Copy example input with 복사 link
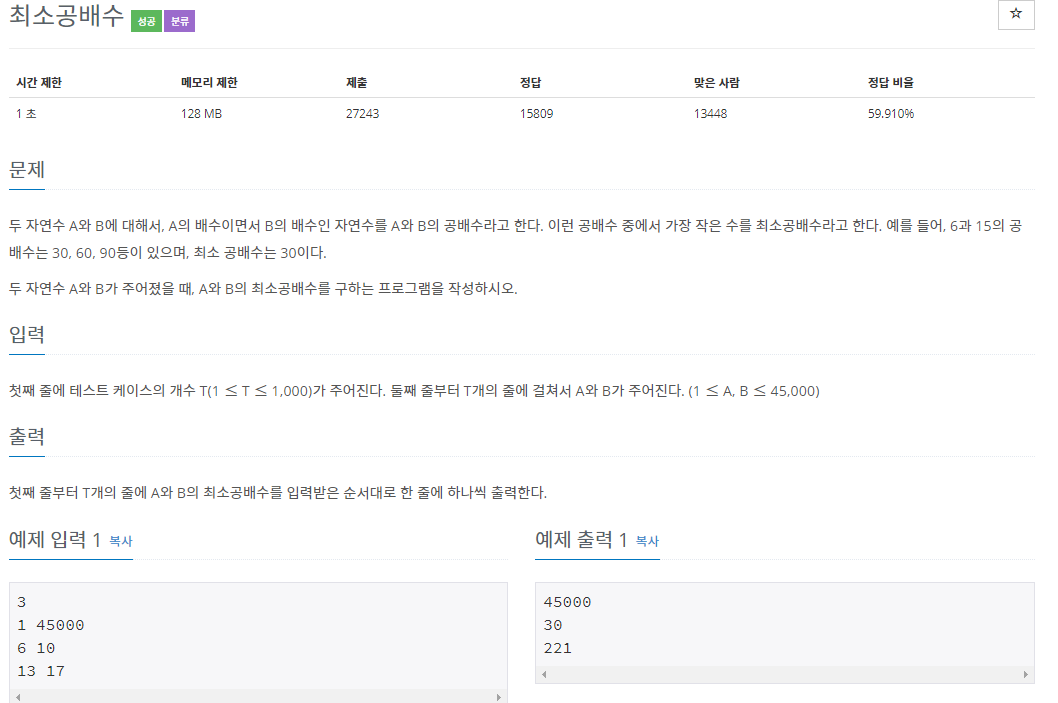 121,541
